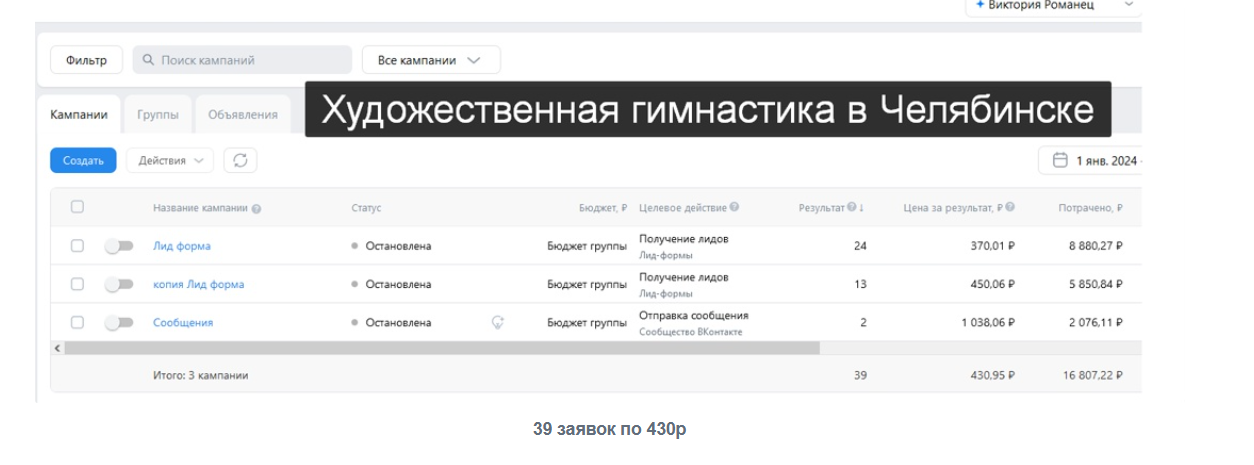The image size is (1254, 465).
Task: Click the Бюджет, ₽ column header
Action: (x=603, y=208)
